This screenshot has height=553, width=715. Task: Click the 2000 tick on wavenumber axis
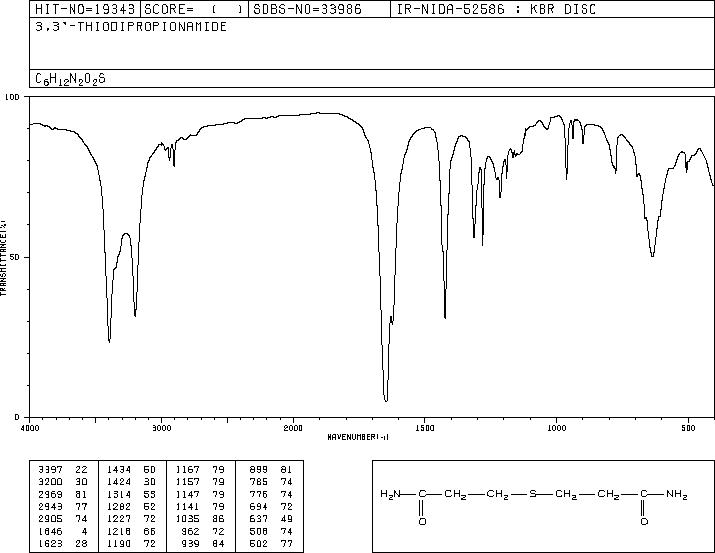coord(293,428)
